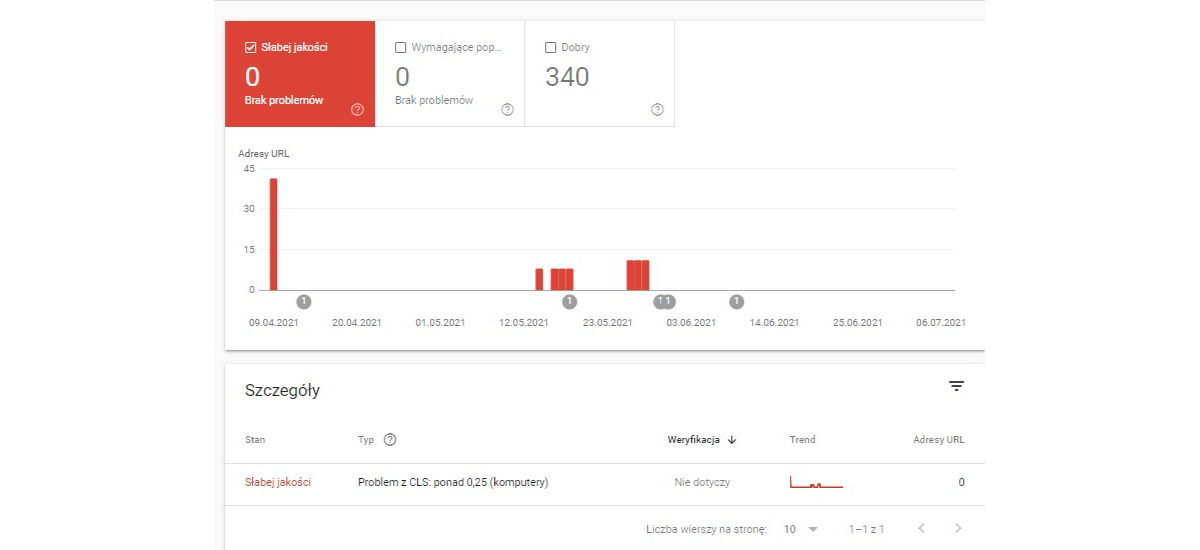Open help icon in Słabej jakości card
This screenshot has height=550, width=1200.
pos(357,110)
